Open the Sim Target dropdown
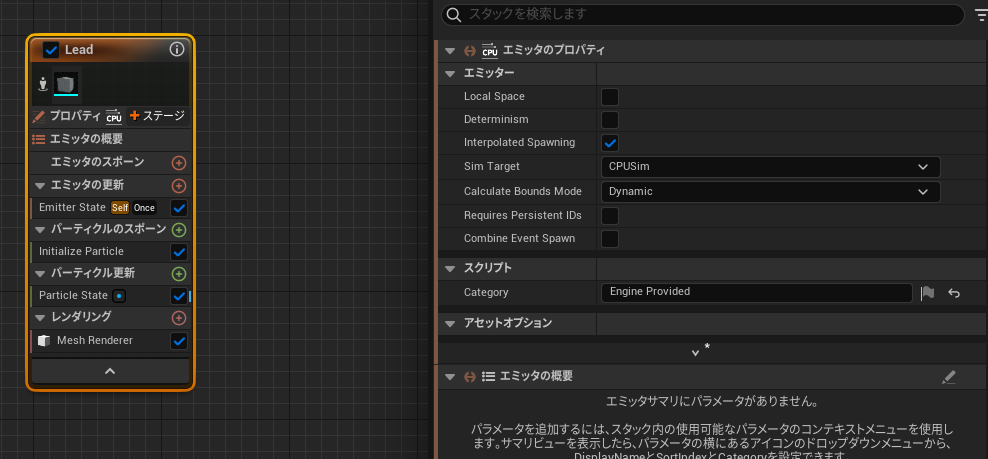Viewport: 988px width, 459px height. coord(771,167)
